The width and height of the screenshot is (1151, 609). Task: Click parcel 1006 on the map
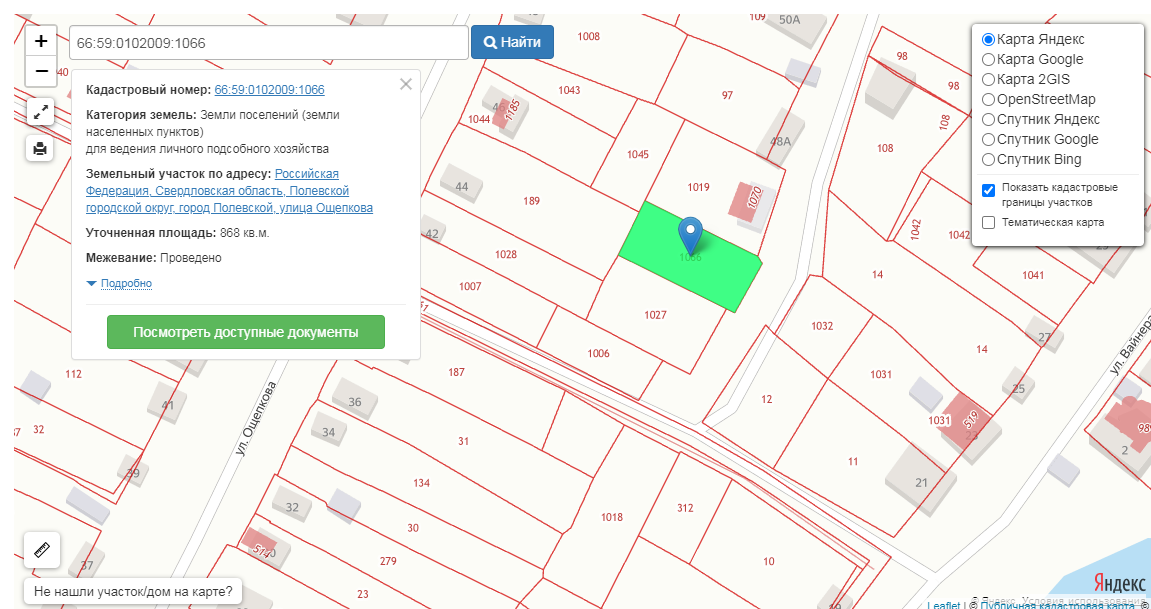click(598, 353)
